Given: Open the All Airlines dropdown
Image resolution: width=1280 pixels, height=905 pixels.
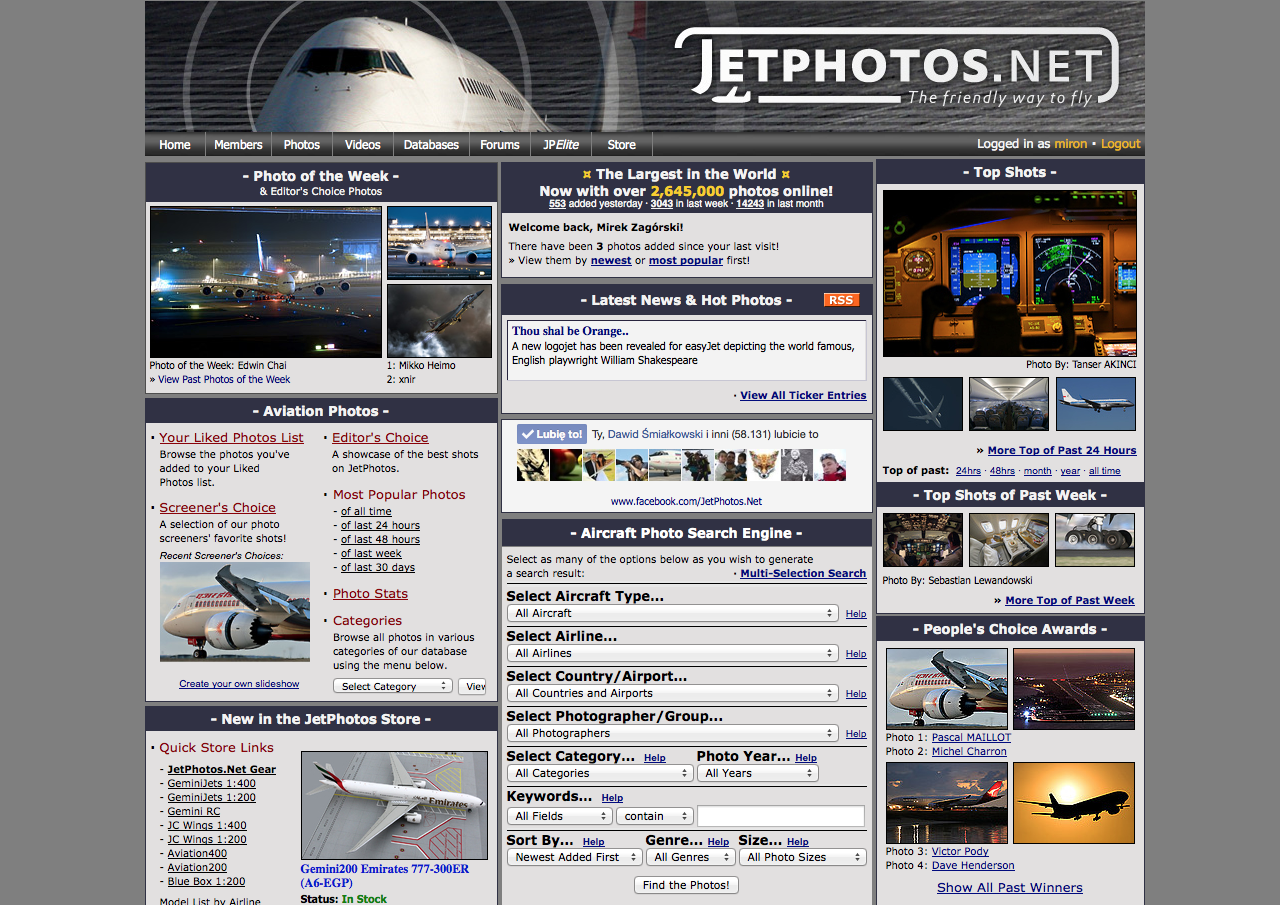Looking at the screenshot, I should coord(673,653).
